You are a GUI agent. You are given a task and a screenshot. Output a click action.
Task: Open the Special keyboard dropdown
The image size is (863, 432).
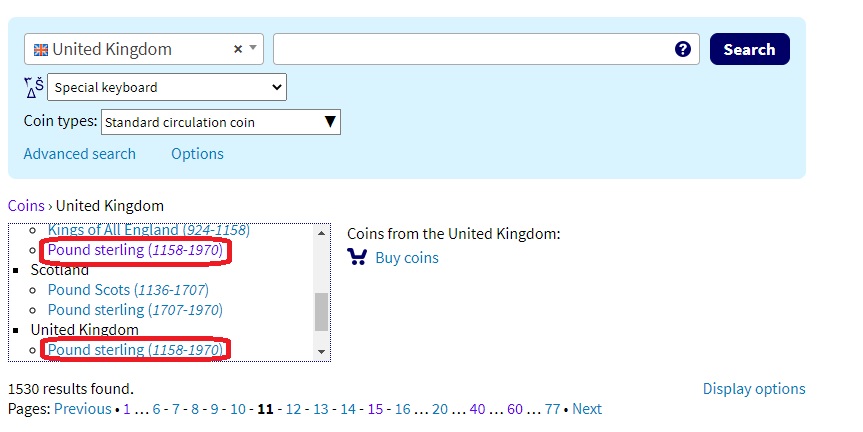167,87
